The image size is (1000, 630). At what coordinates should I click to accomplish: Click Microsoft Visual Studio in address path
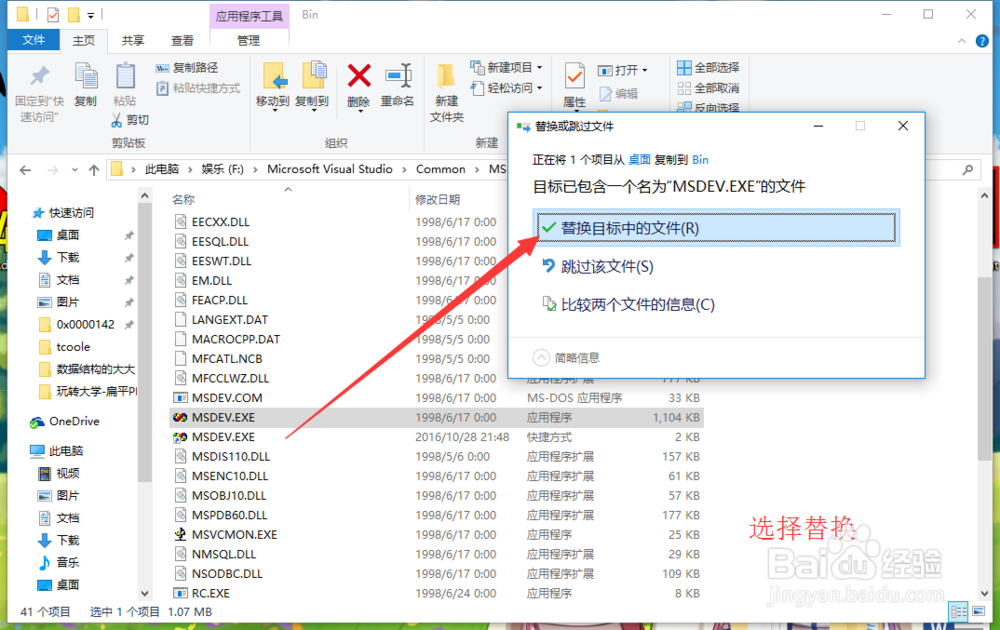(330, 169)
